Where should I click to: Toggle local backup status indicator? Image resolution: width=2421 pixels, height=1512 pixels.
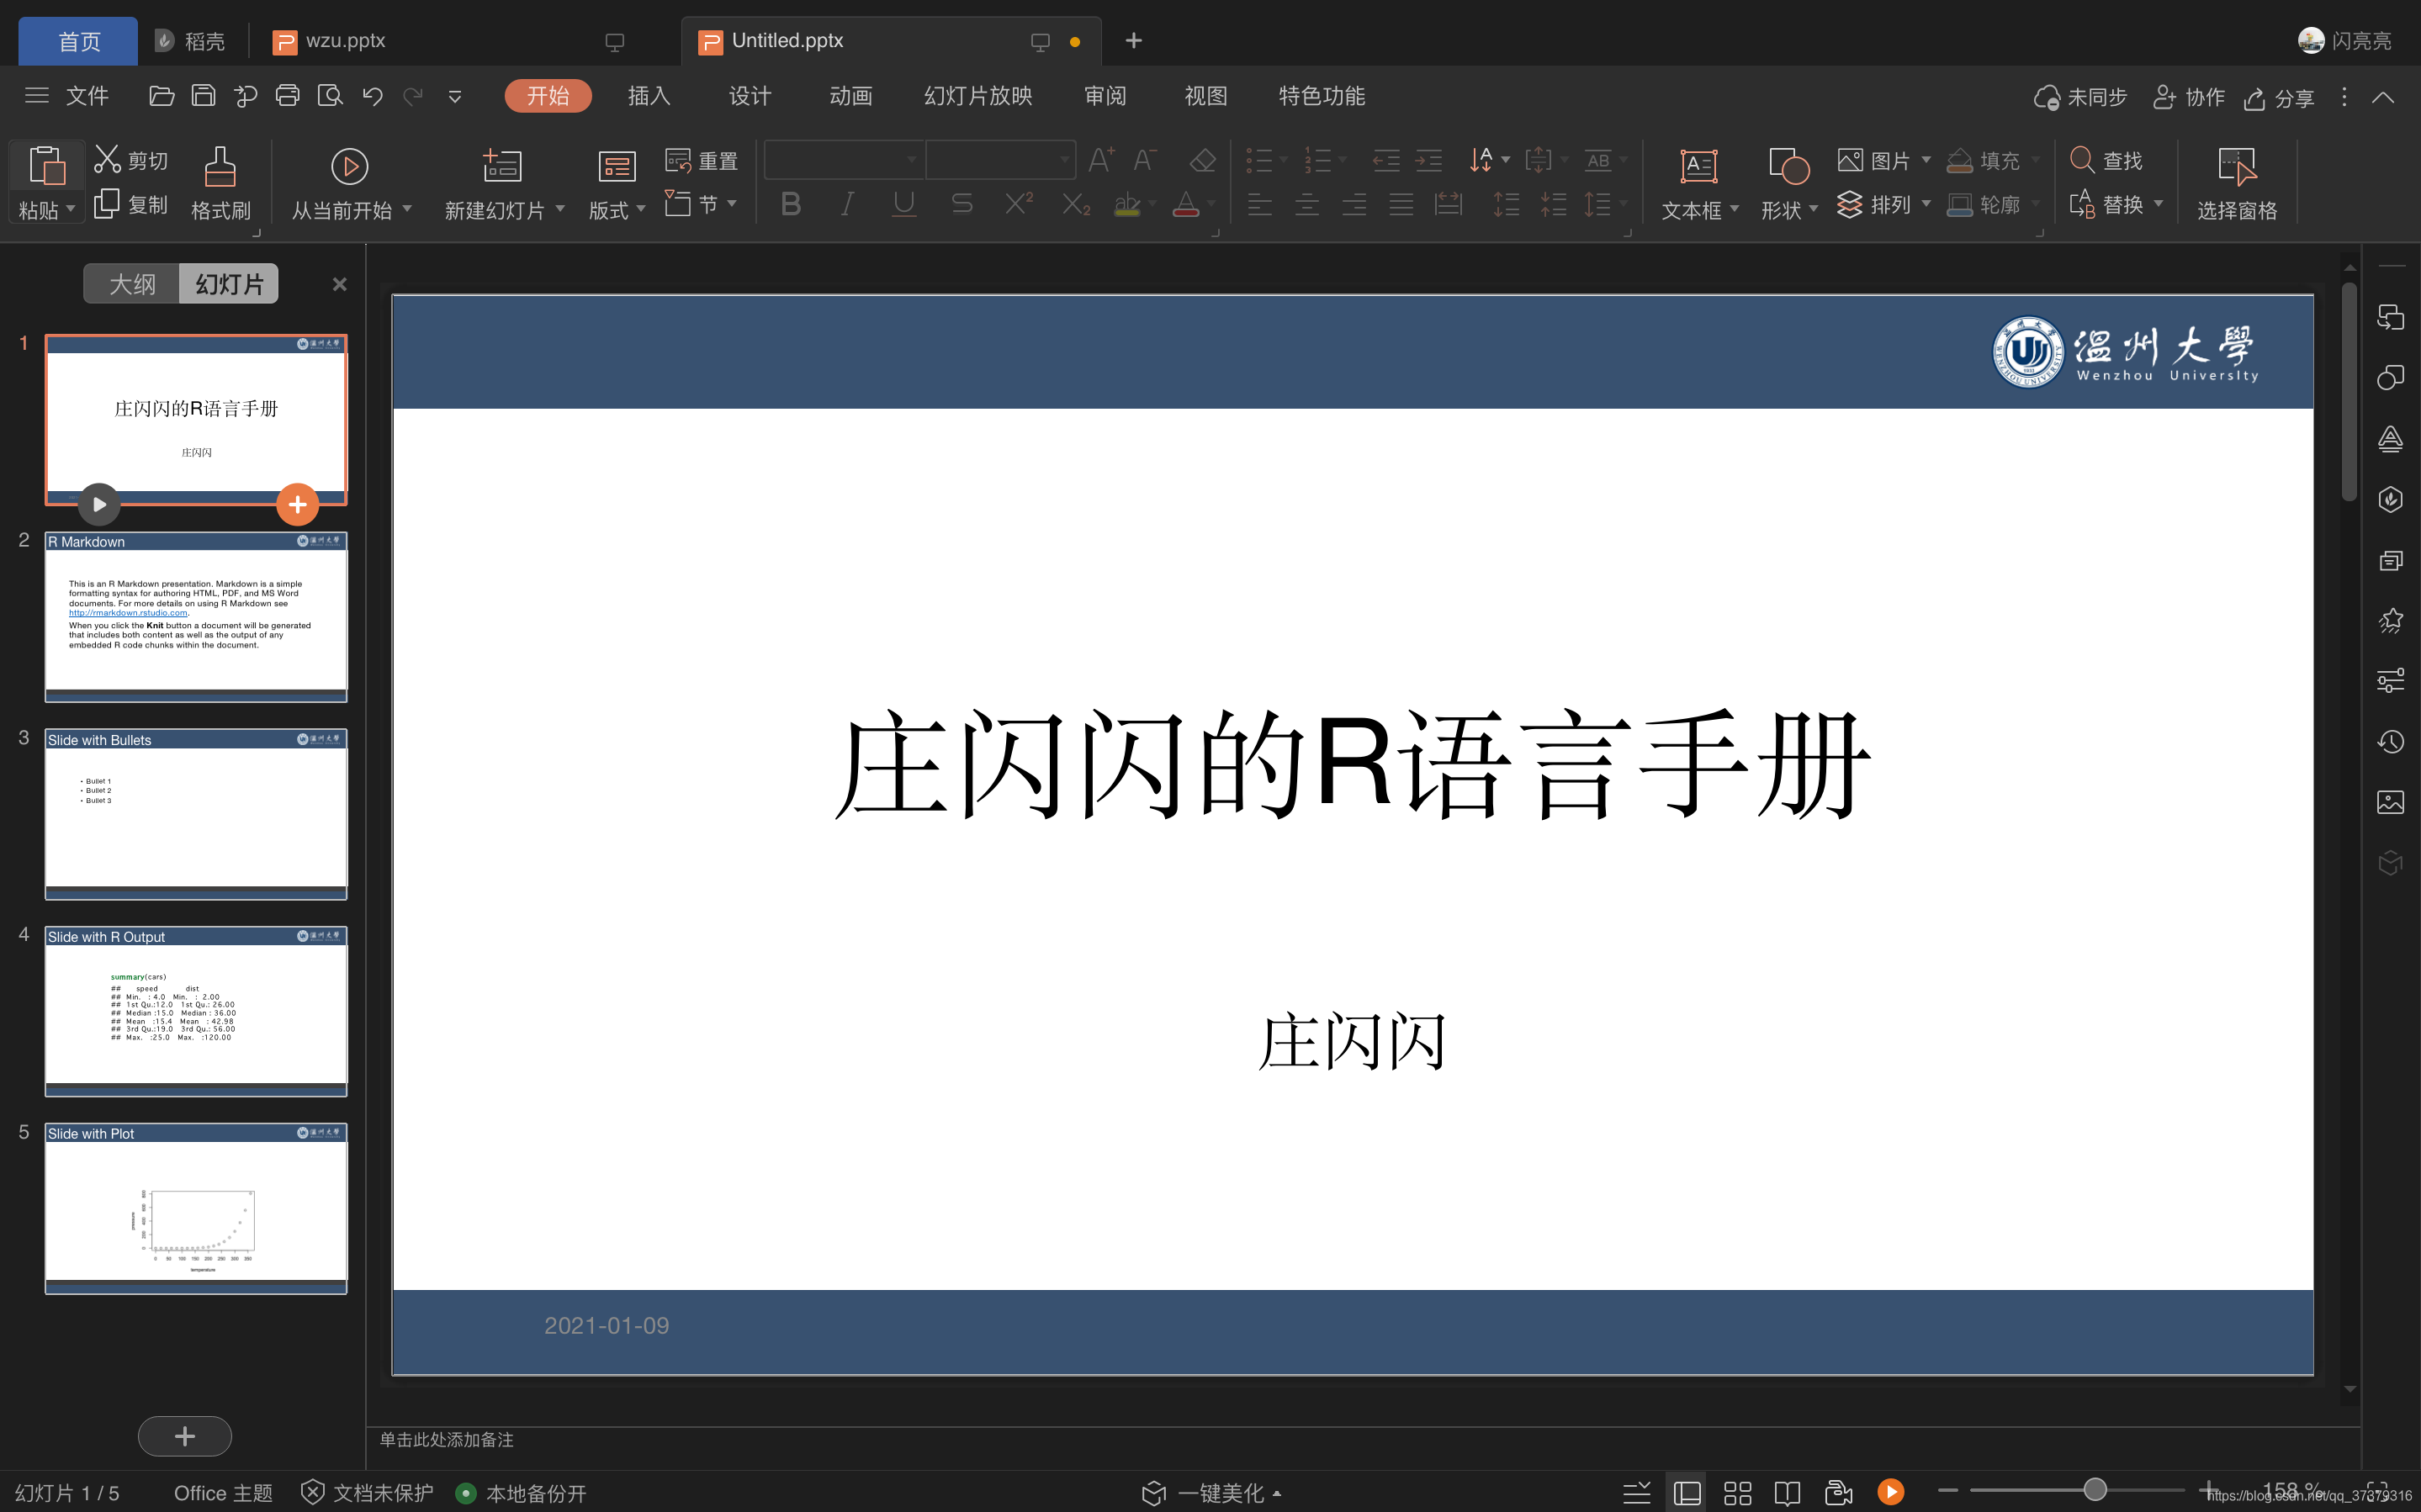click(x=521, y=1492)
